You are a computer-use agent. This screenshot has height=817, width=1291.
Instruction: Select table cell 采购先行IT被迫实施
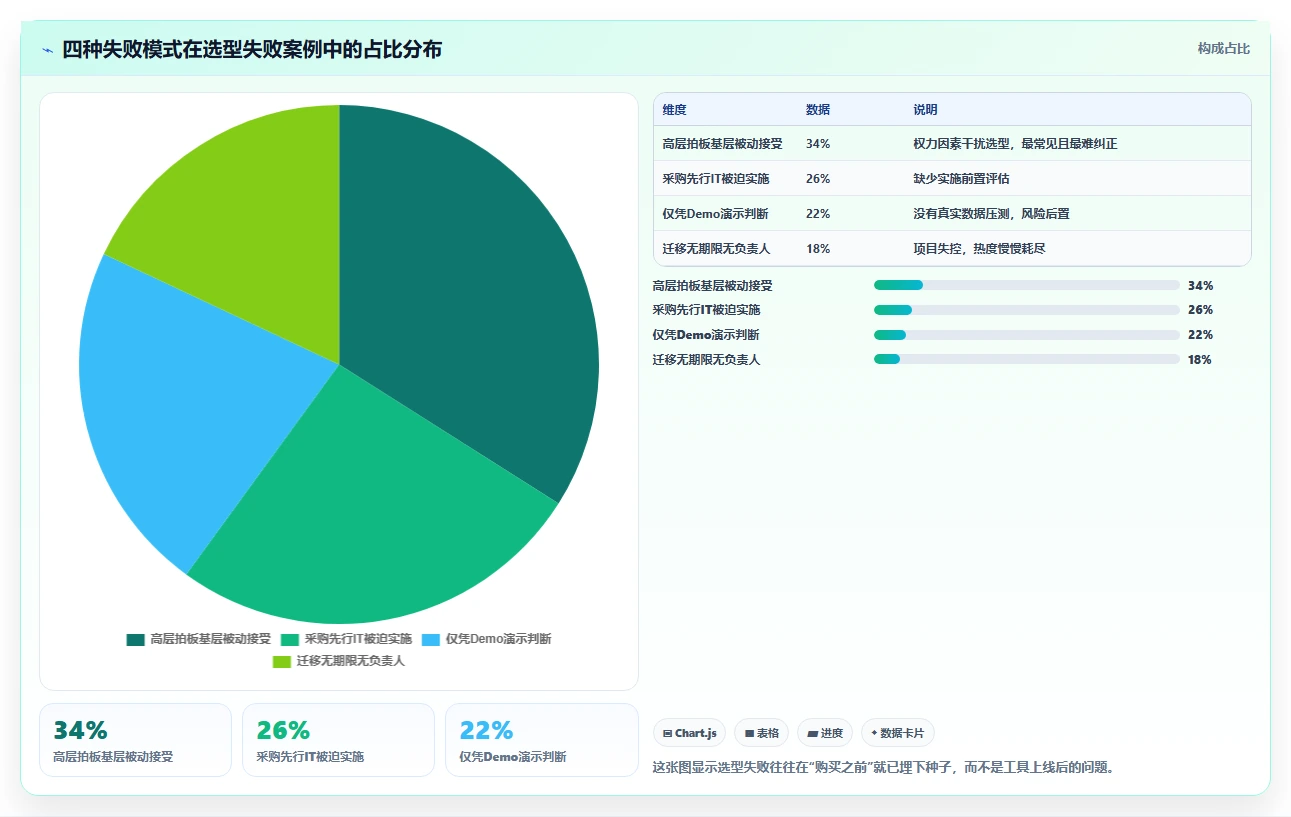pos(715,179)
